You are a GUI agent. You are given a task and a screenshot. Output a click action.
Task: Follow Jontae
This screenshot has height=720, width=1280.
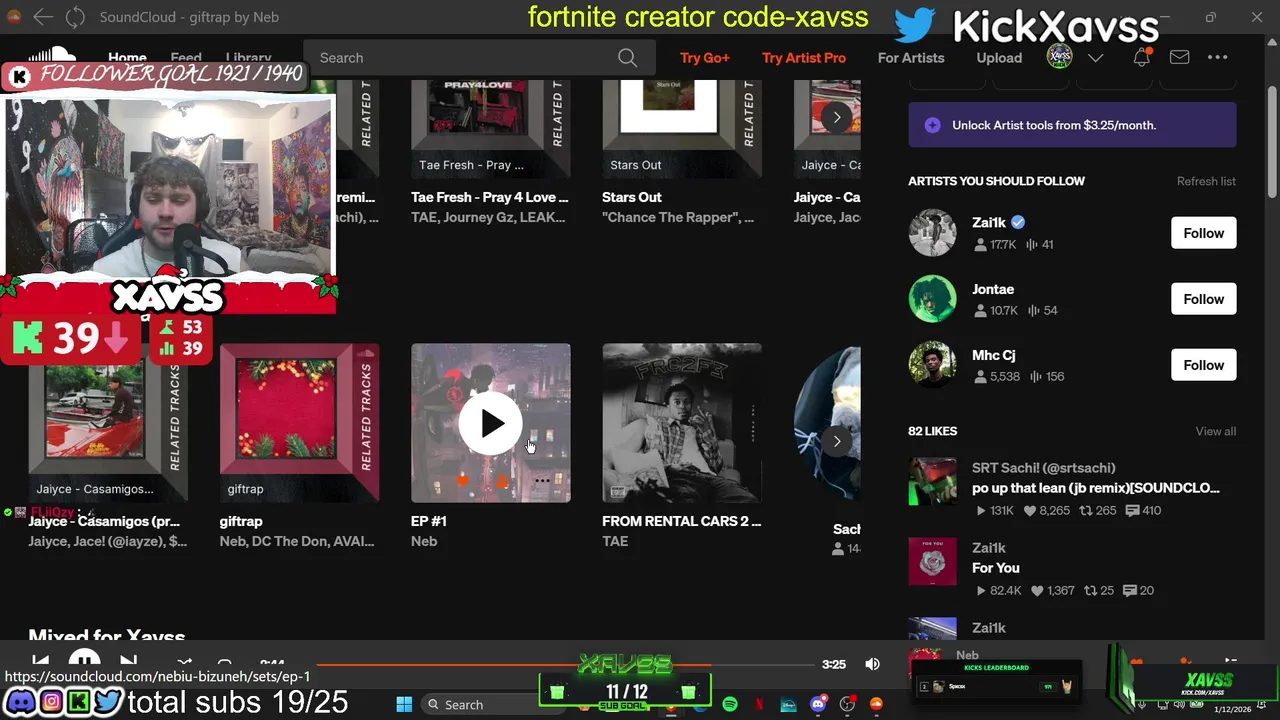point(1203,299)
